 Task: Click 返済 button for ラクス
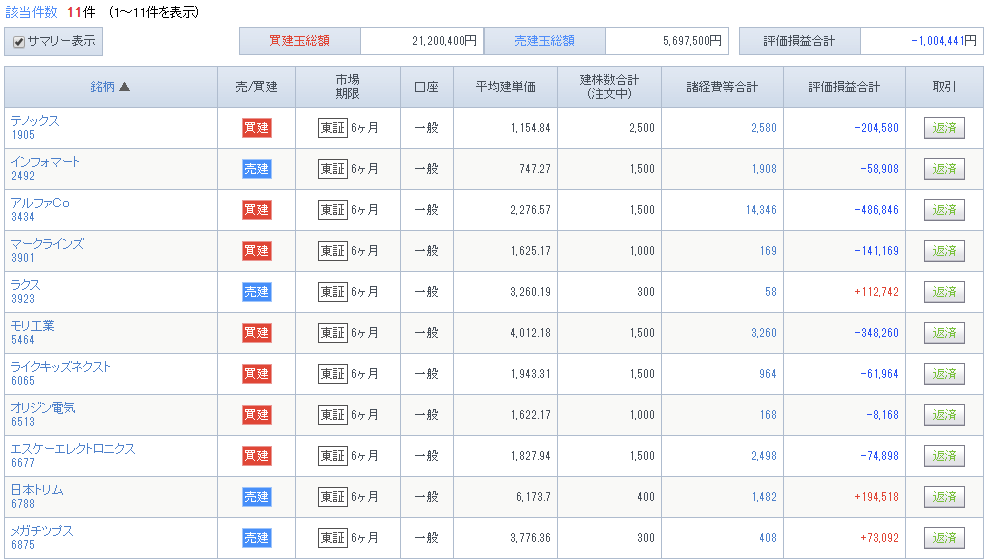point(944,292)
